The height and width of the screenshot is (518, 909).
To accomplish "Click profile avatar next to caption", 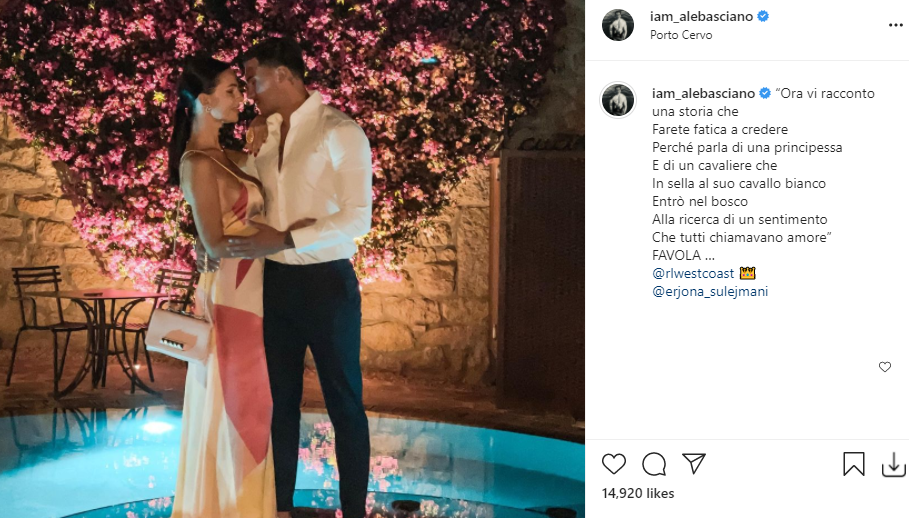I will (618, 100).
